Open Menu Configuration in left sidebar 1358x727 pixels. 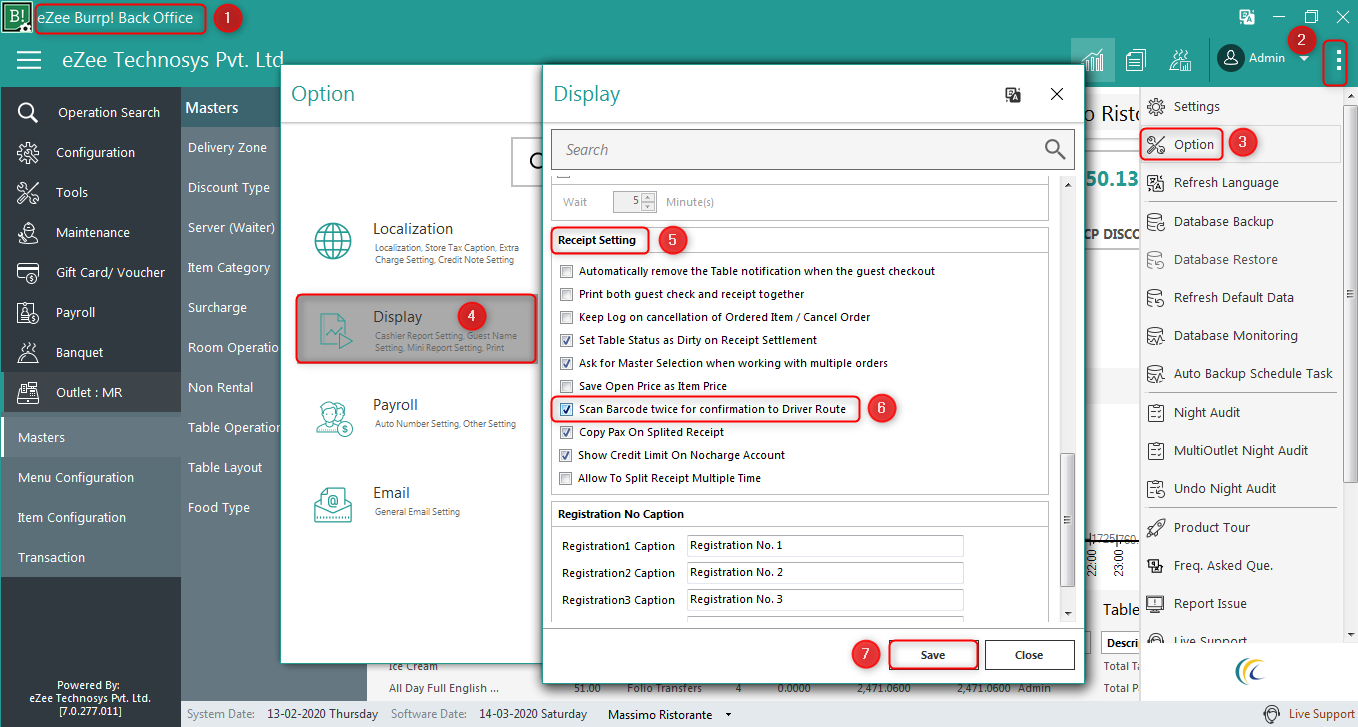pos(76,477)
